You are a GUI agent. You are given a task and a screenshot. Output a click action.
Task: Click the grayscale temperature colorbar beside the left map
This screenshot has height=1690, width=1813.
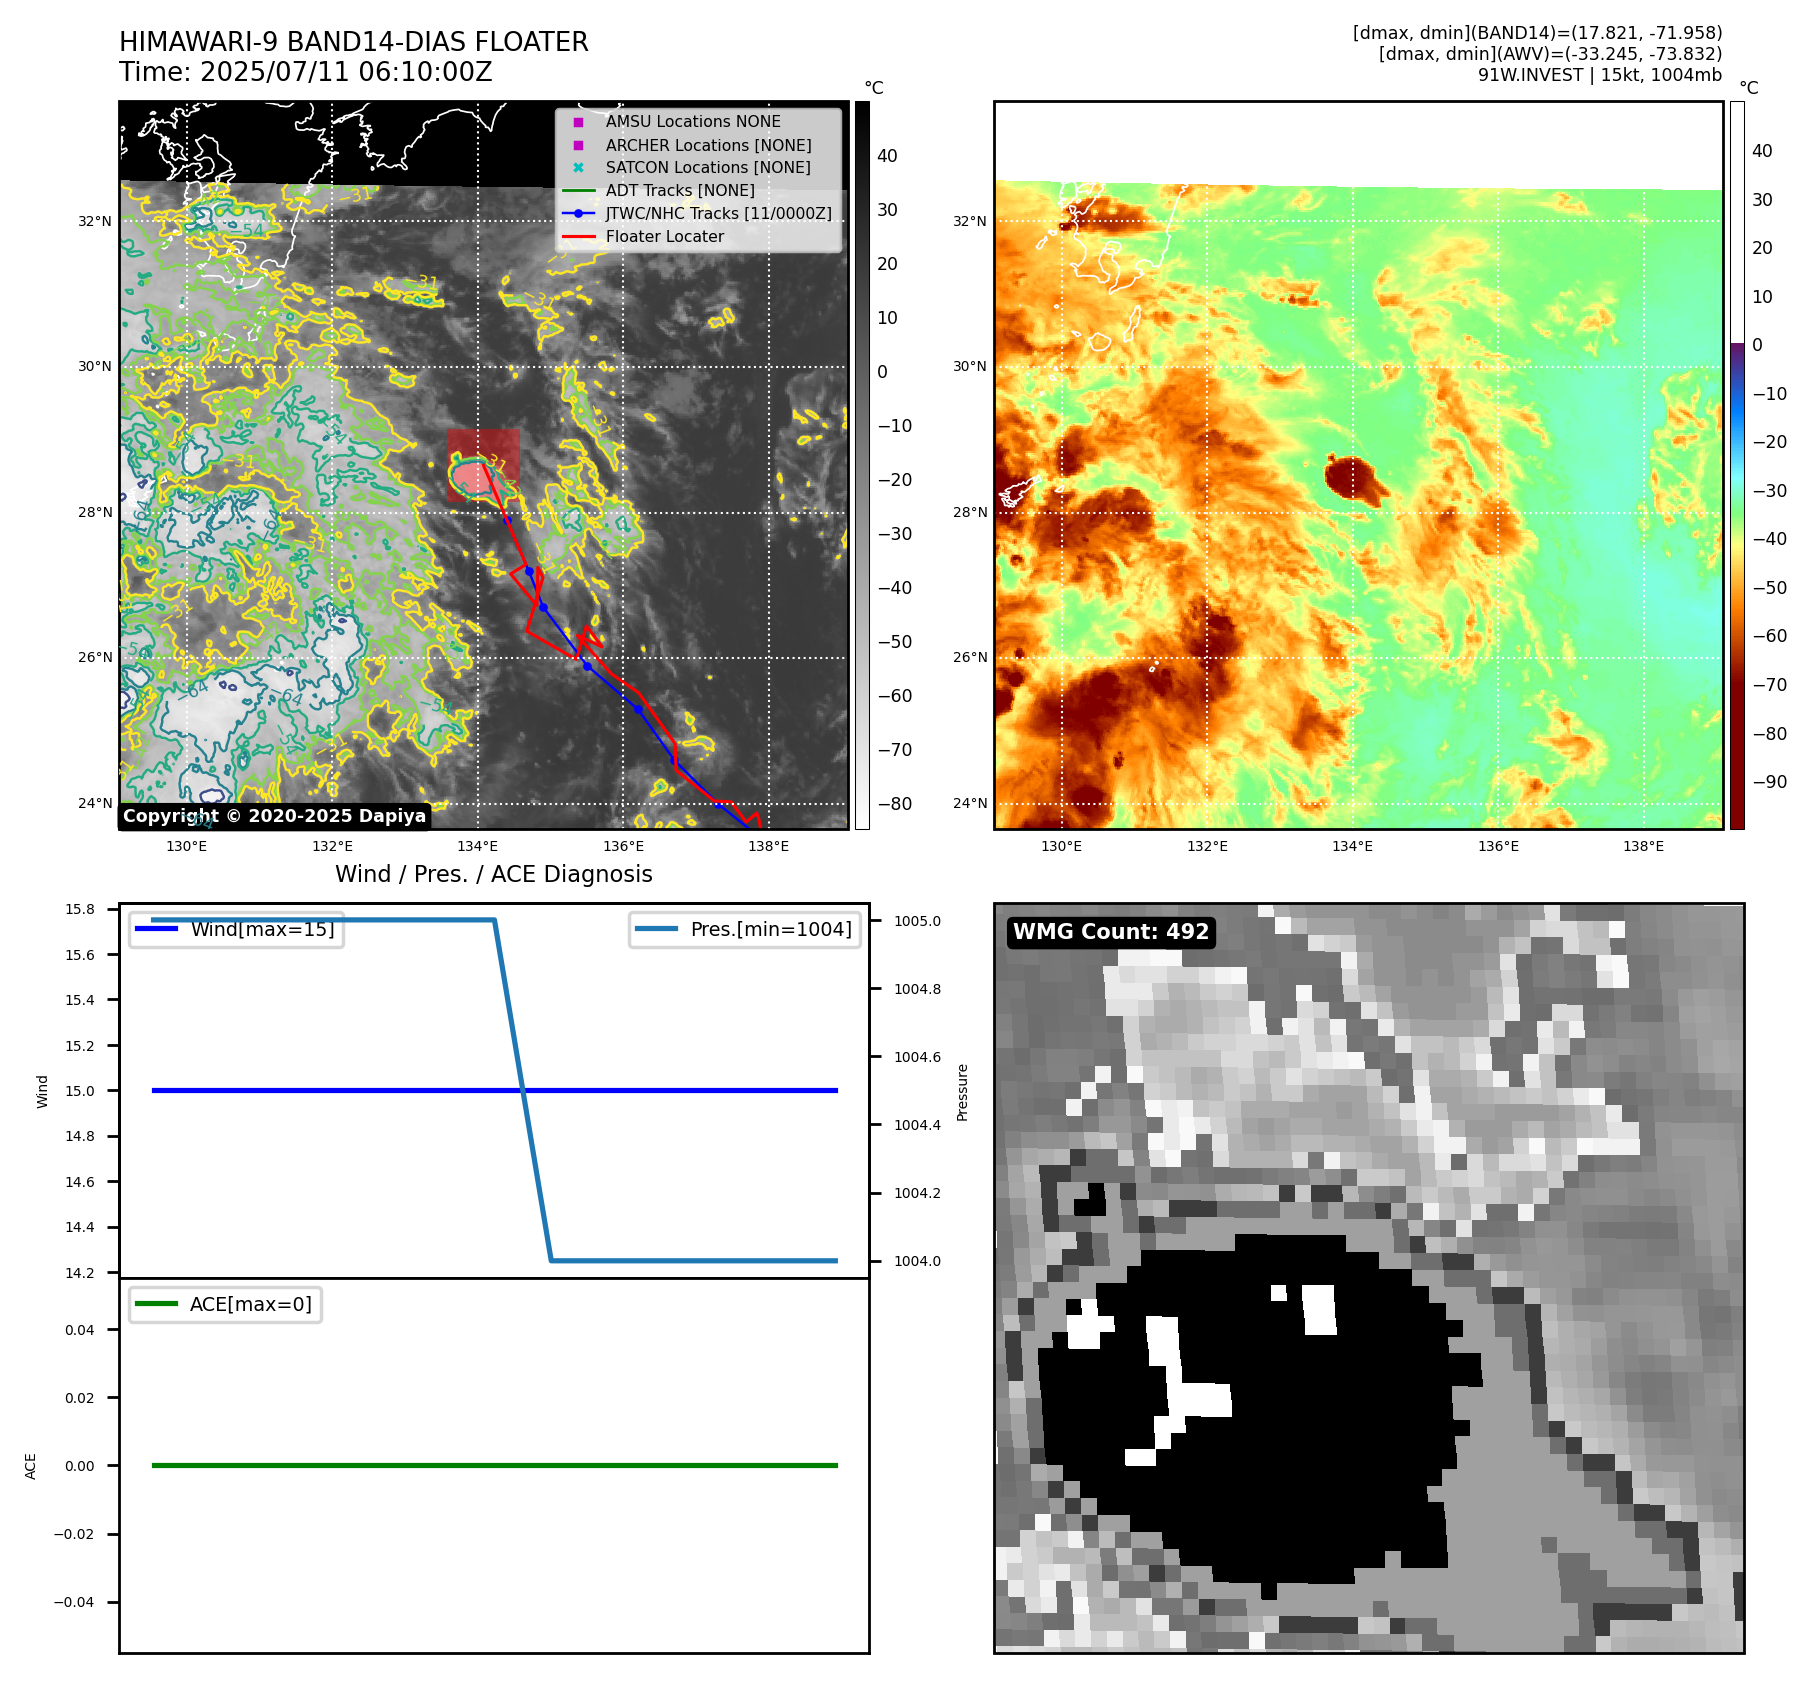[862, 465]
